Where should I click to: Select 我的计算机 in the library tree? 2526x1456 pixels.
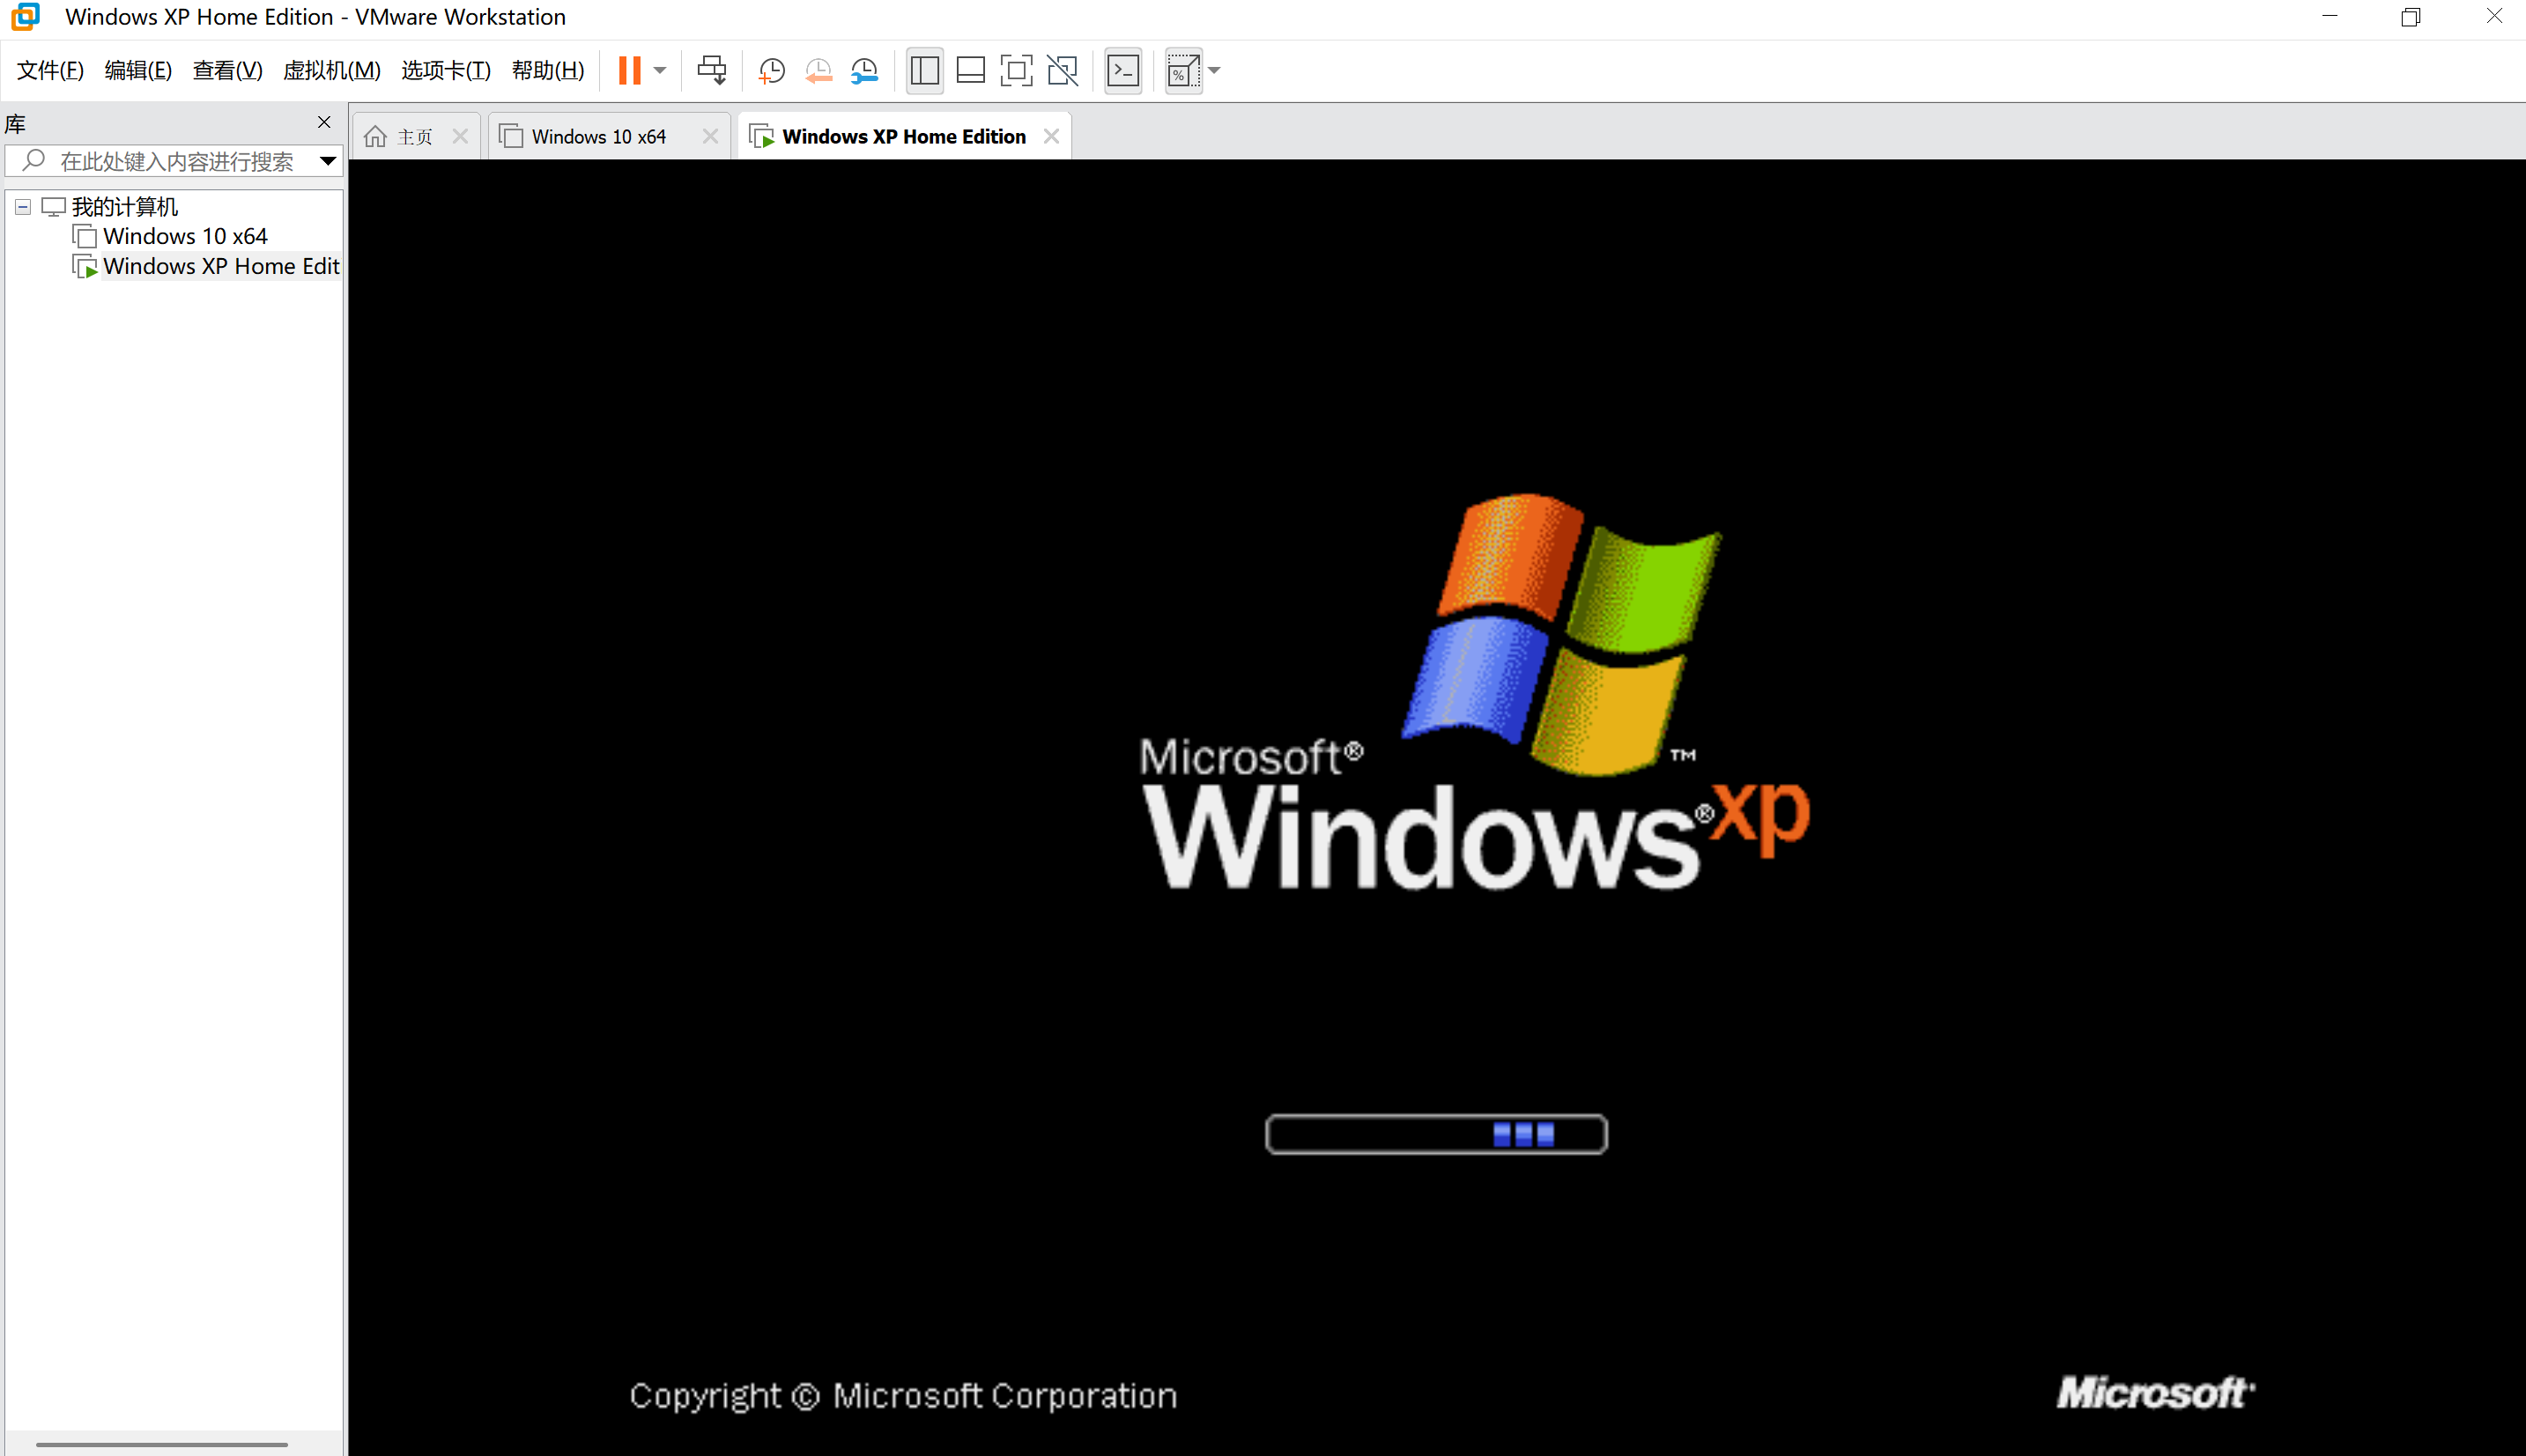[124, 207]
